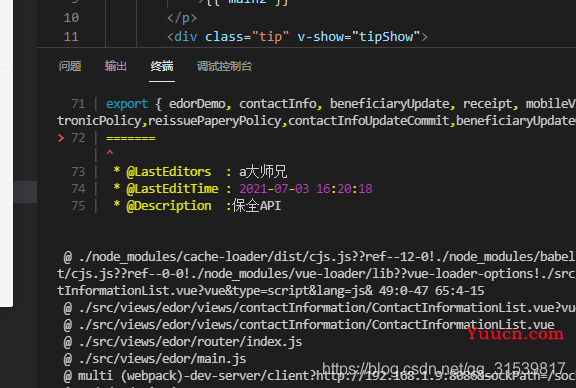Open the 调试控制台 debug console tab
The height and width of the screenshot is (388, 576).
tap(224, 66)
